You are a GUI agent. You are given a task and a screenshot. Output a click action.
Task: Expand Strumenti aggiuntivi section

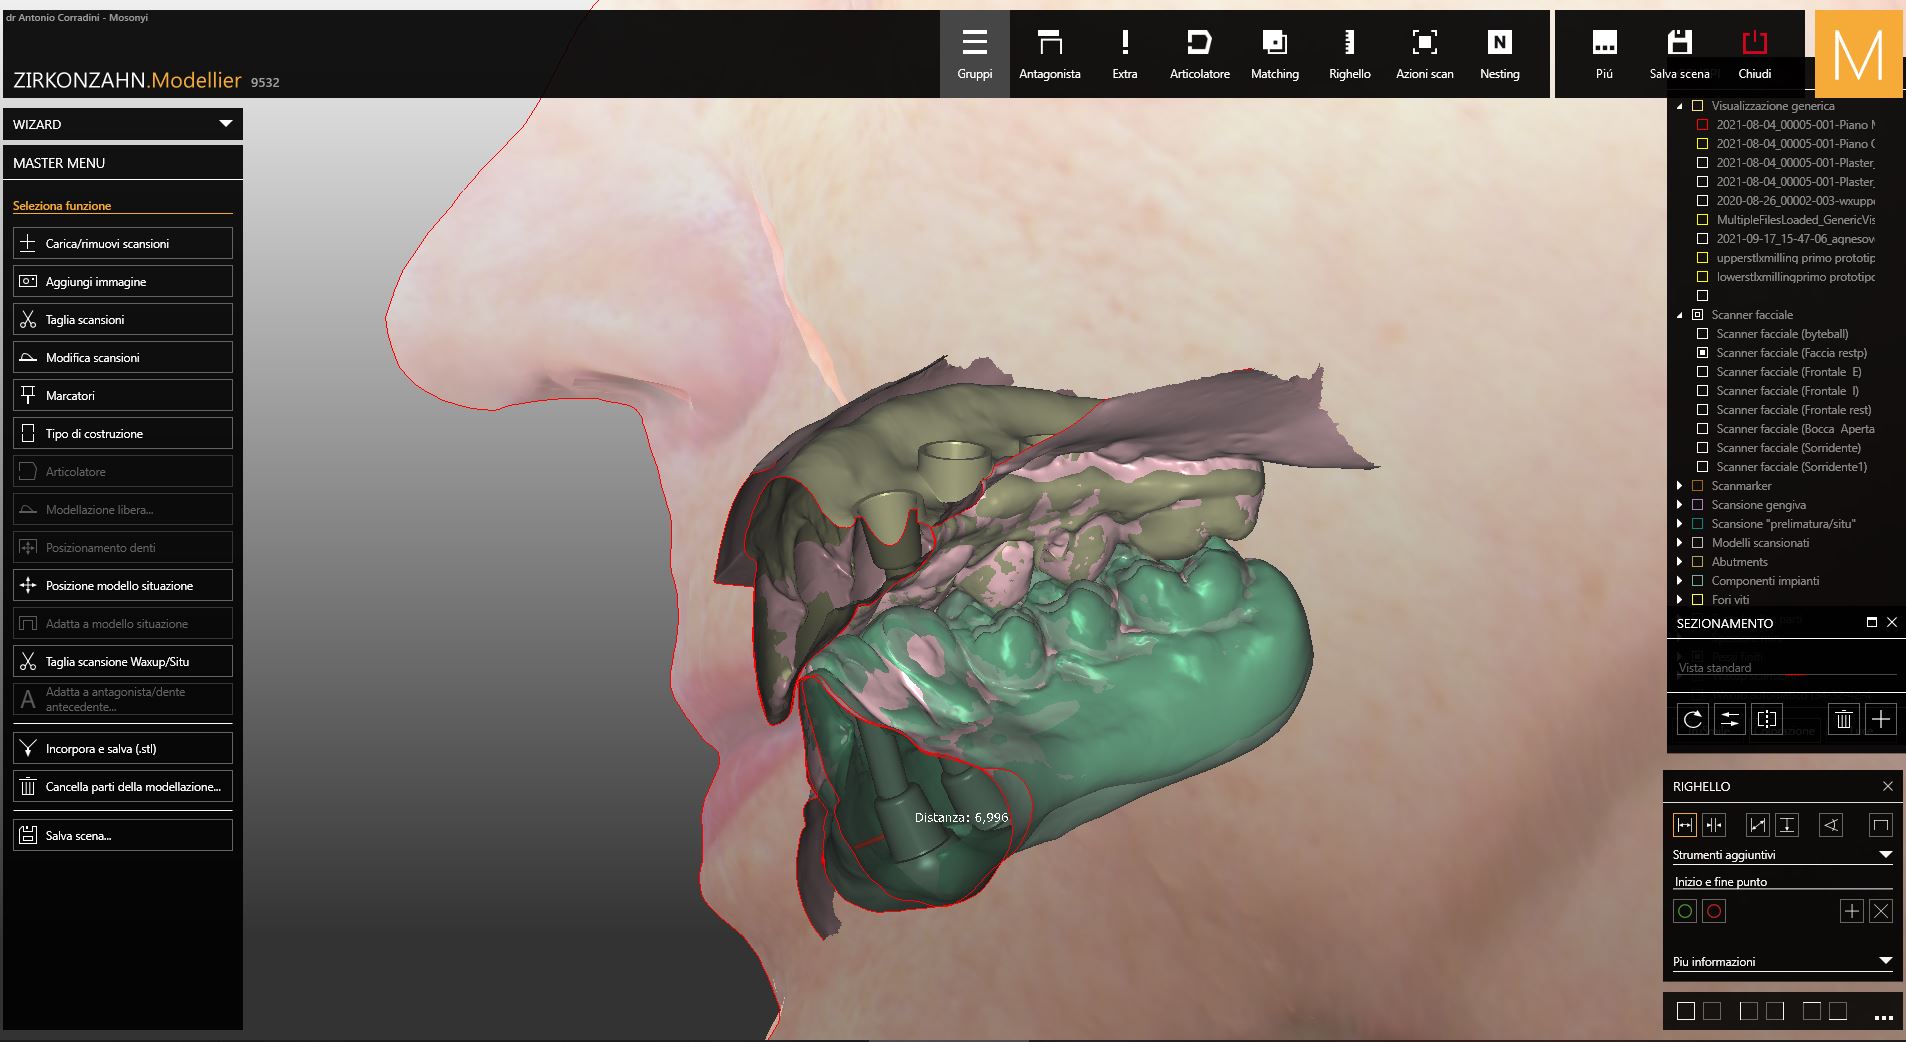coord(1885,855)
